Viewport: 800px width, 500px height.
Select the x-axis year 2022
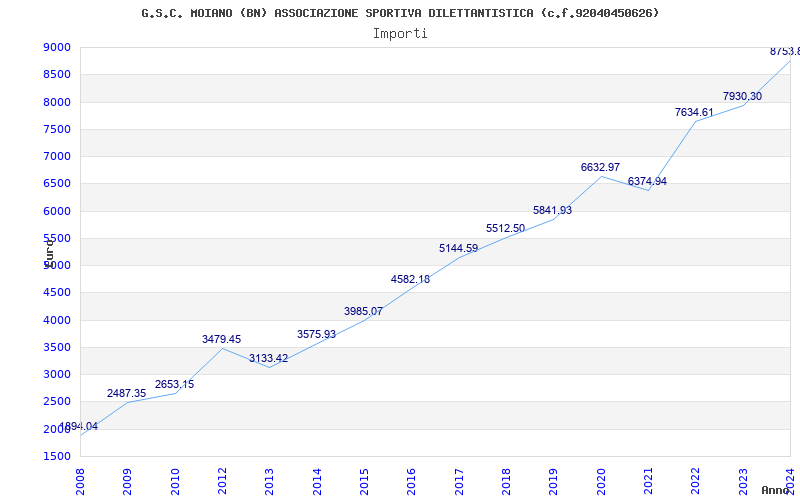coord(695,482)
